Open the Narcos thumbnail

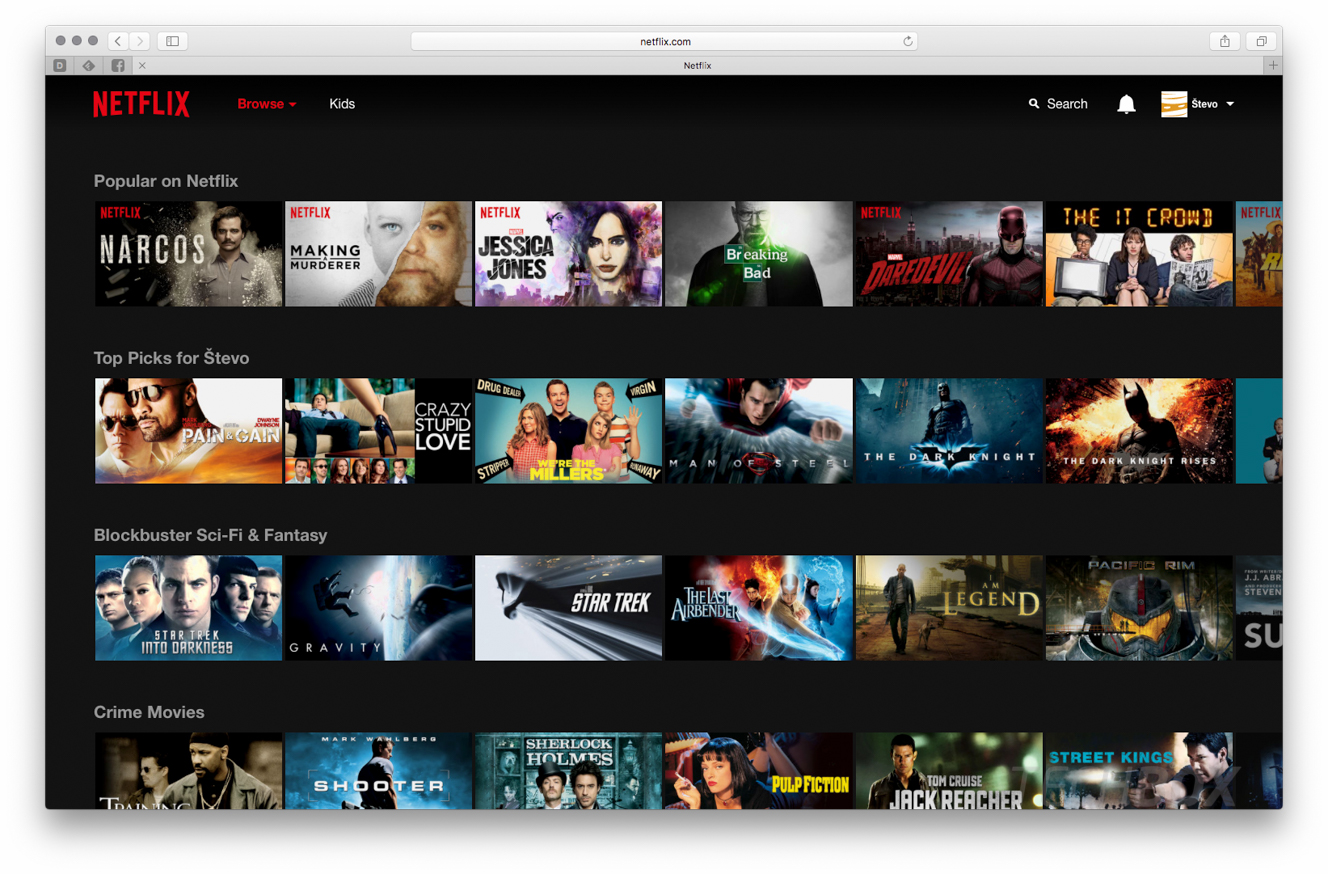tap(188, 254)
